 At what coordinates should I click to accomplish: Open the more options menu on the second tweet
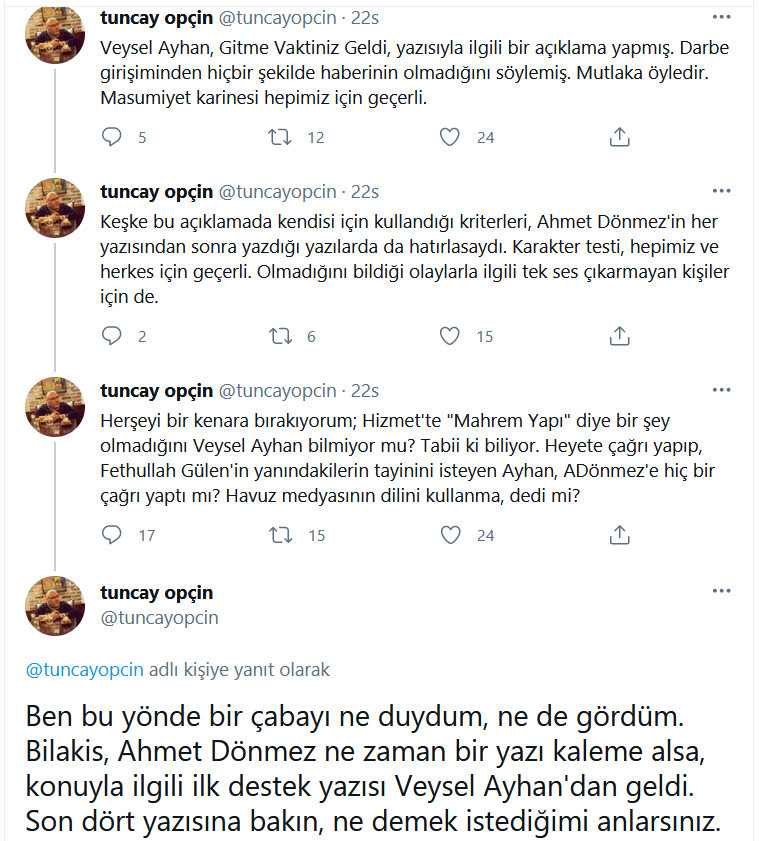[x=722, y=190]
